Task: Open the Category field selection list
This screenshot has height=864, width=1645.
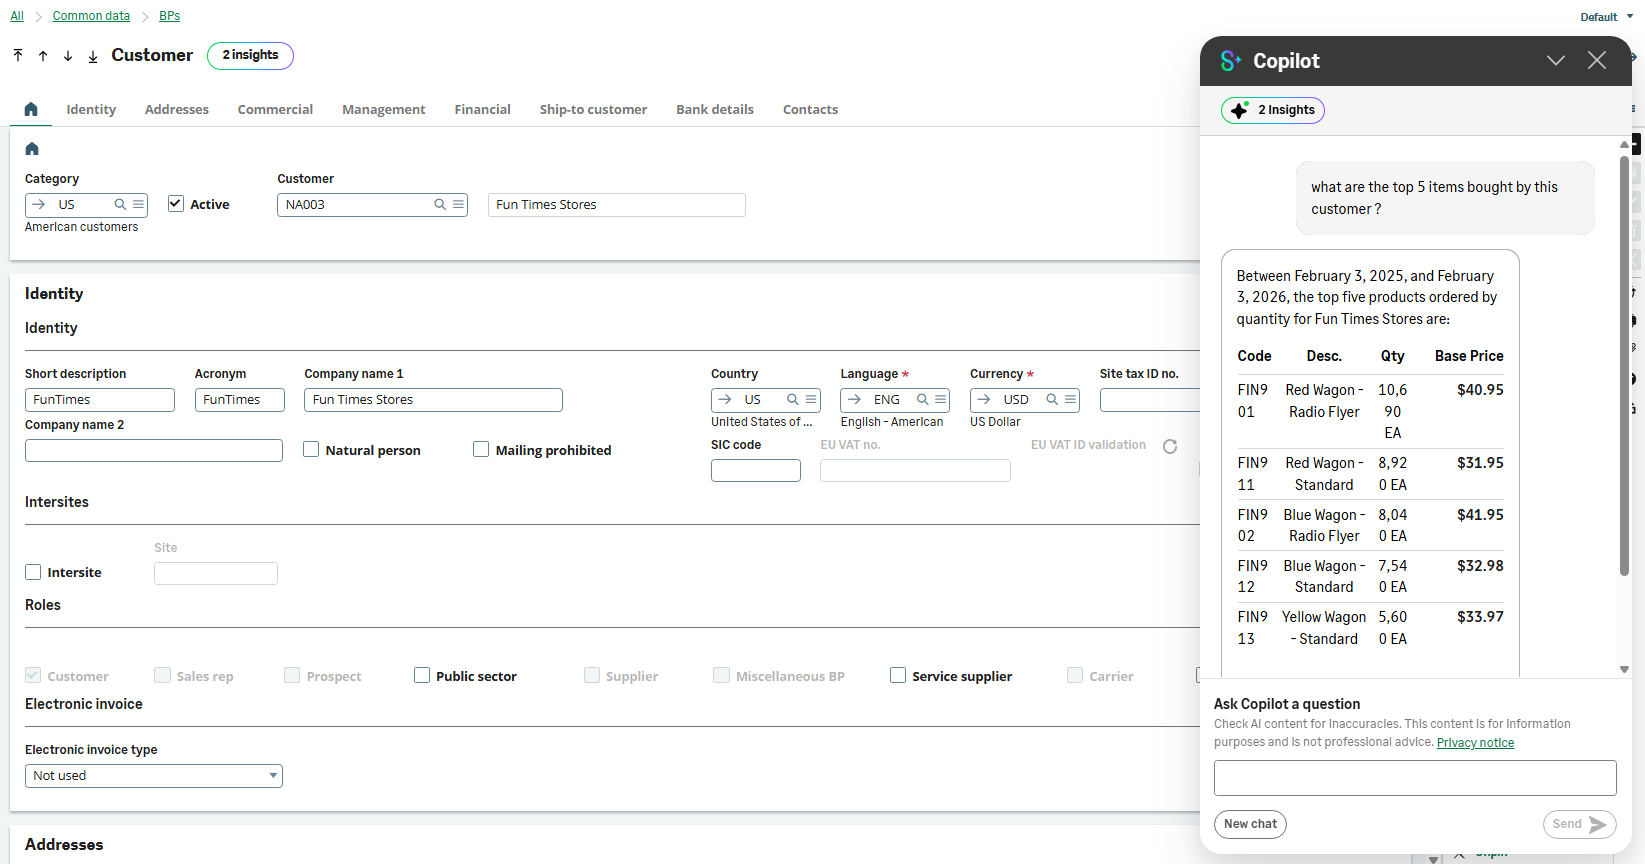Action: point(138,205)
